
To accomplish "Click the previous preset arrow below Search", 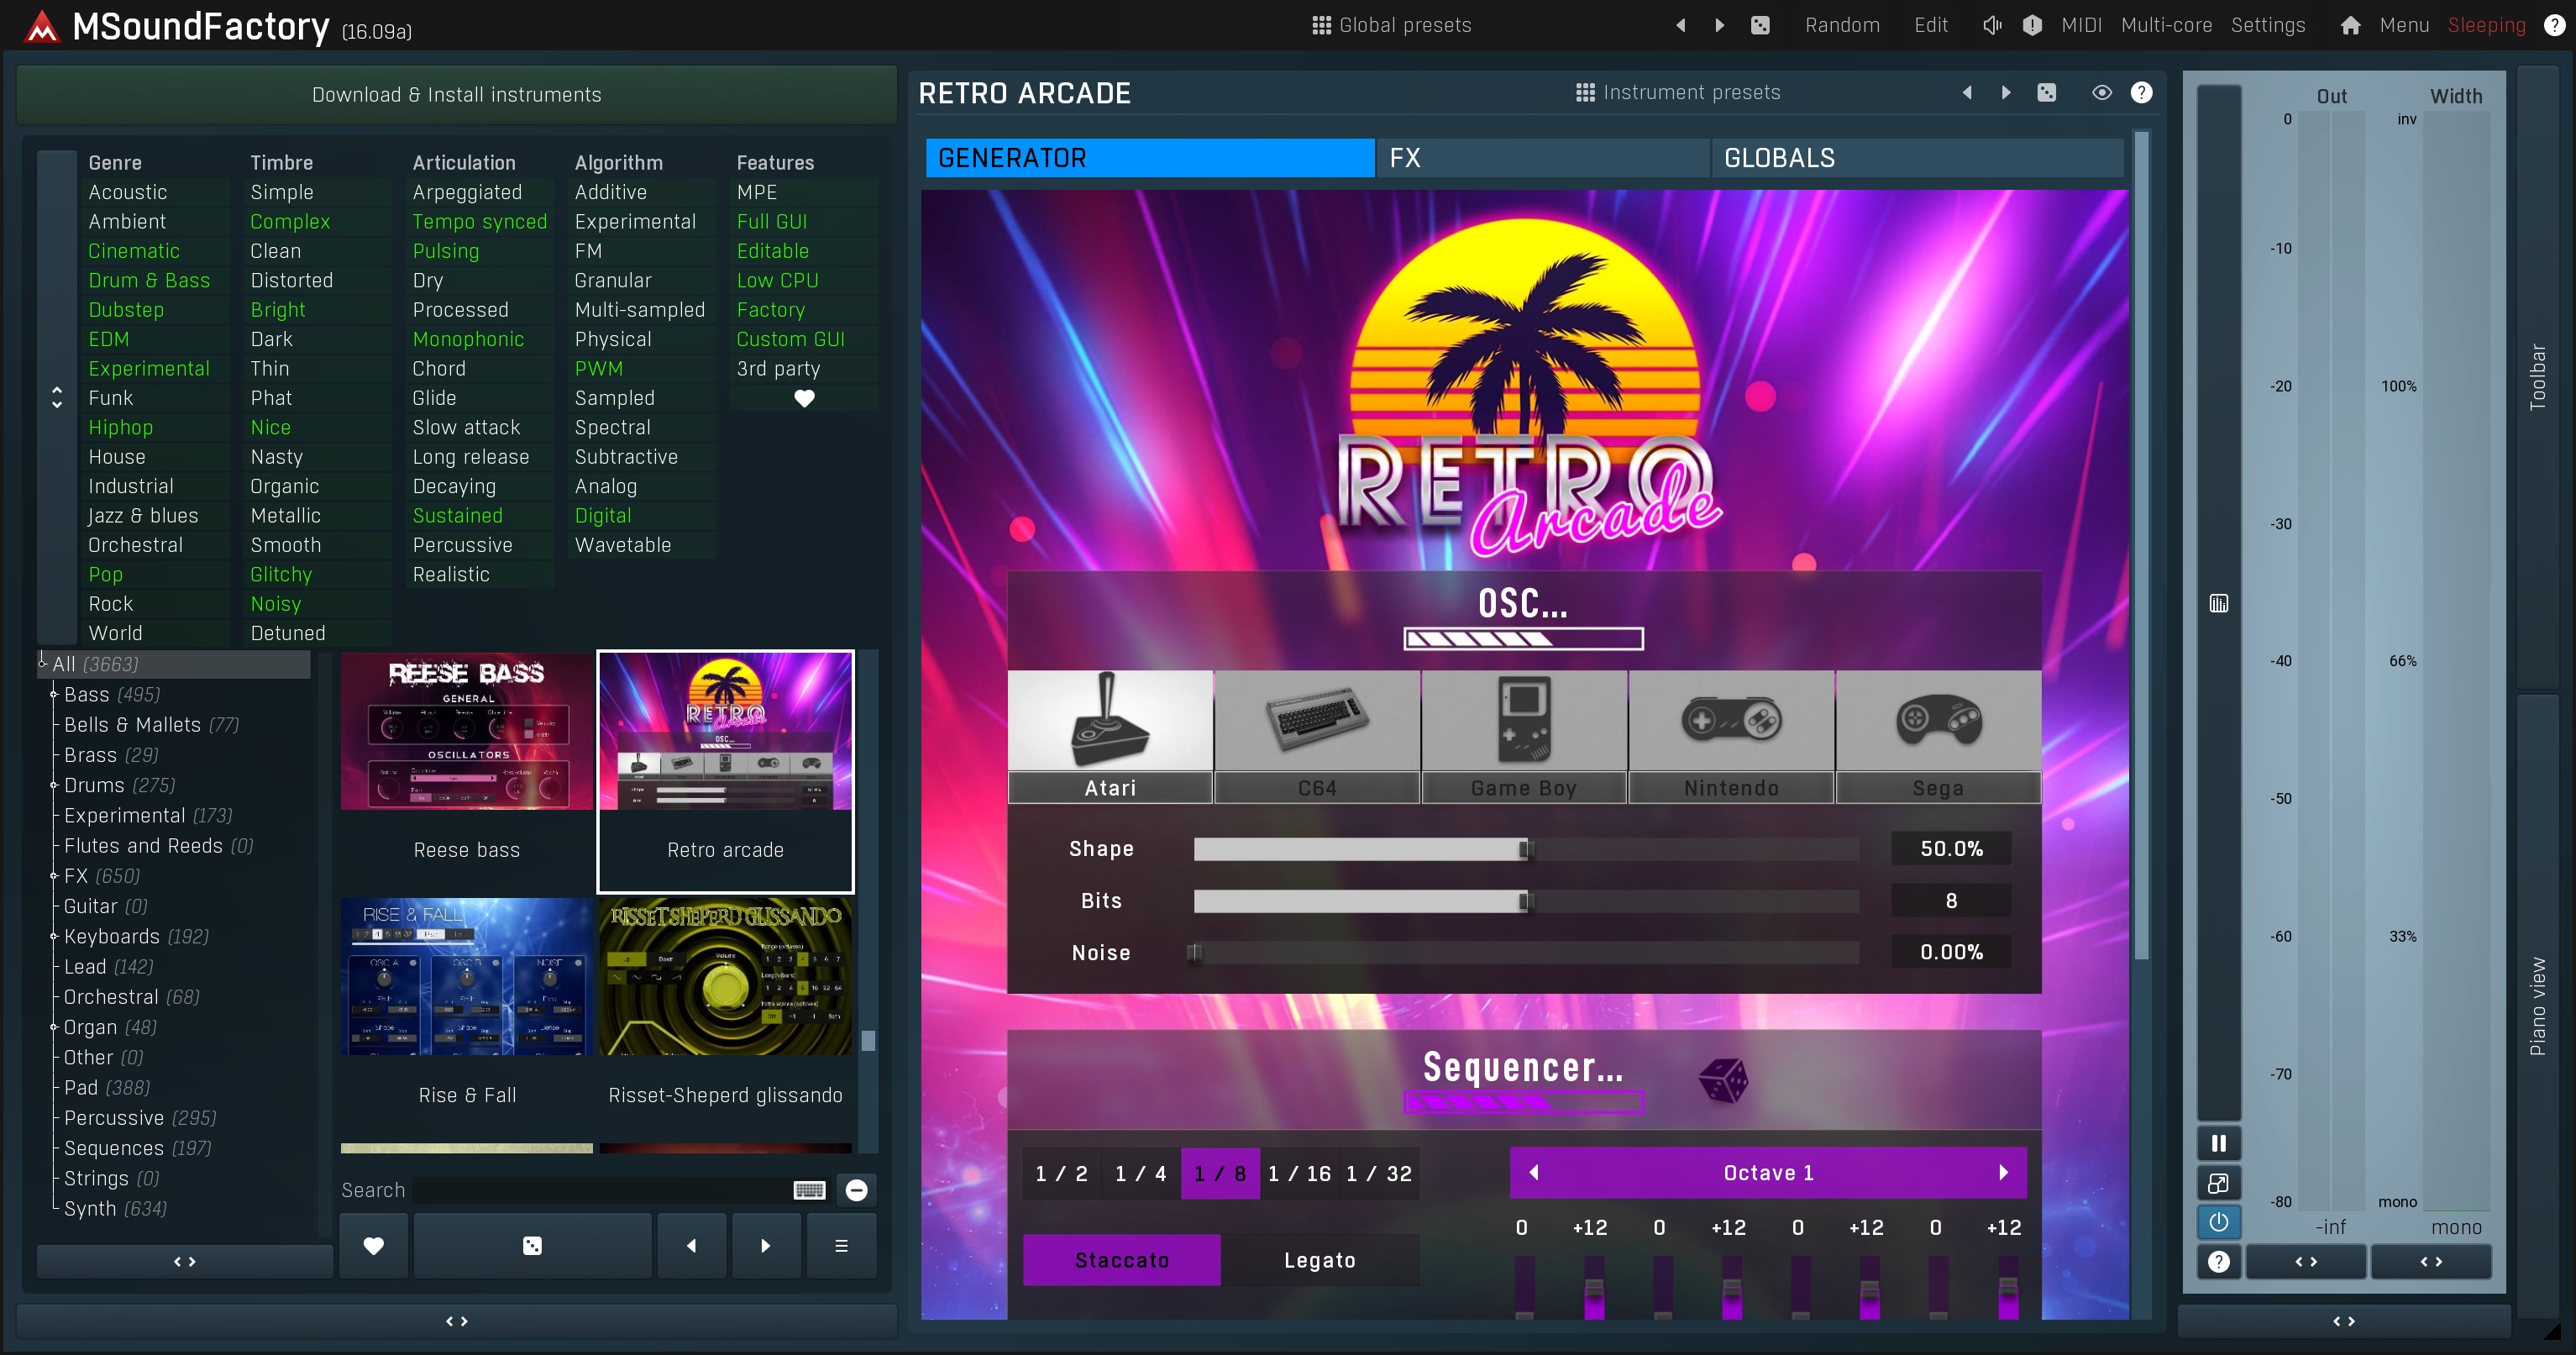I will click(x=691, y=1245).
